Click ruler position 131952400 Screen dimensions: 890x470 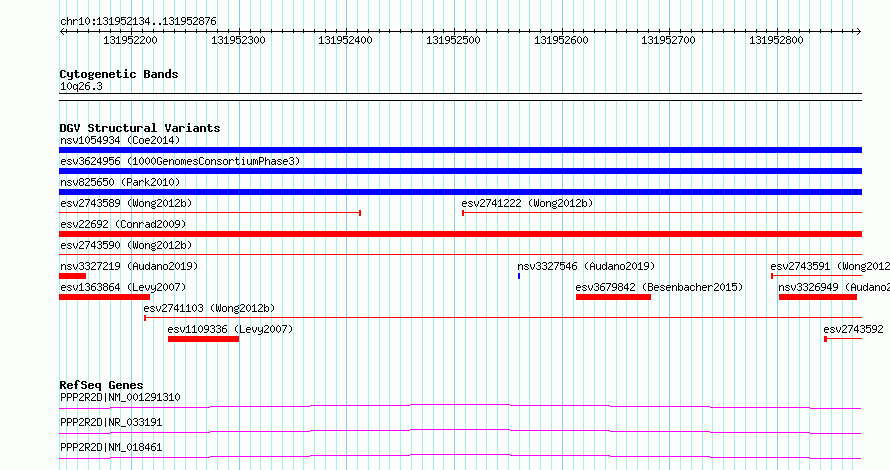coord(345,40)
